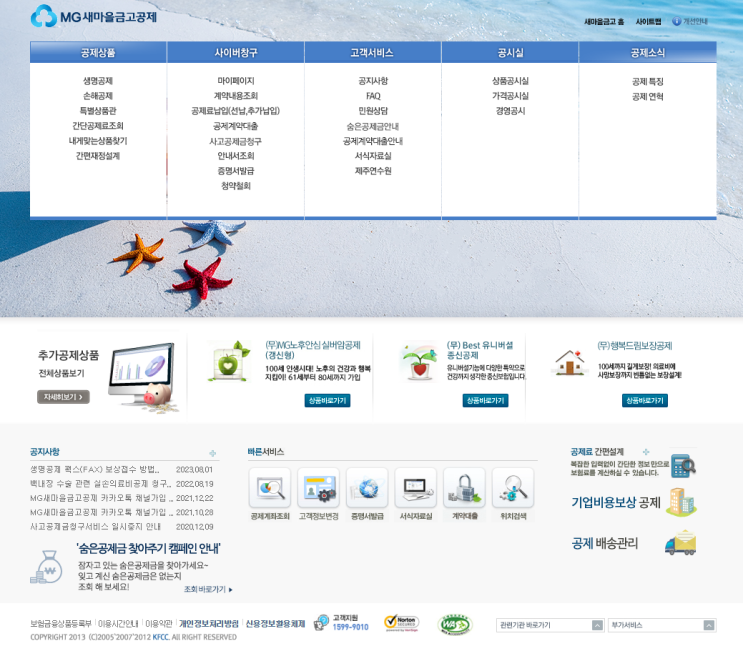The image size is (743, 656).
Task: Click the Norton Secured badge
Action: tap(401, 623)
